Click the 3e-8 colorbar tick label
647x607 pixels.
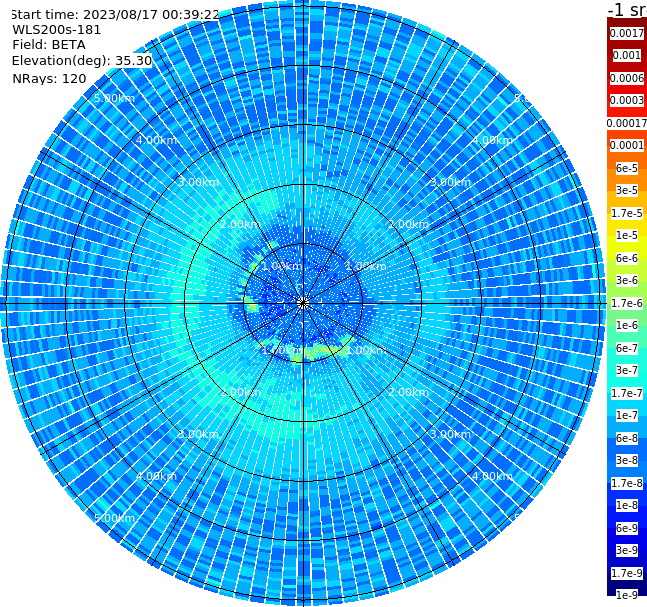(x=627, y=460)
